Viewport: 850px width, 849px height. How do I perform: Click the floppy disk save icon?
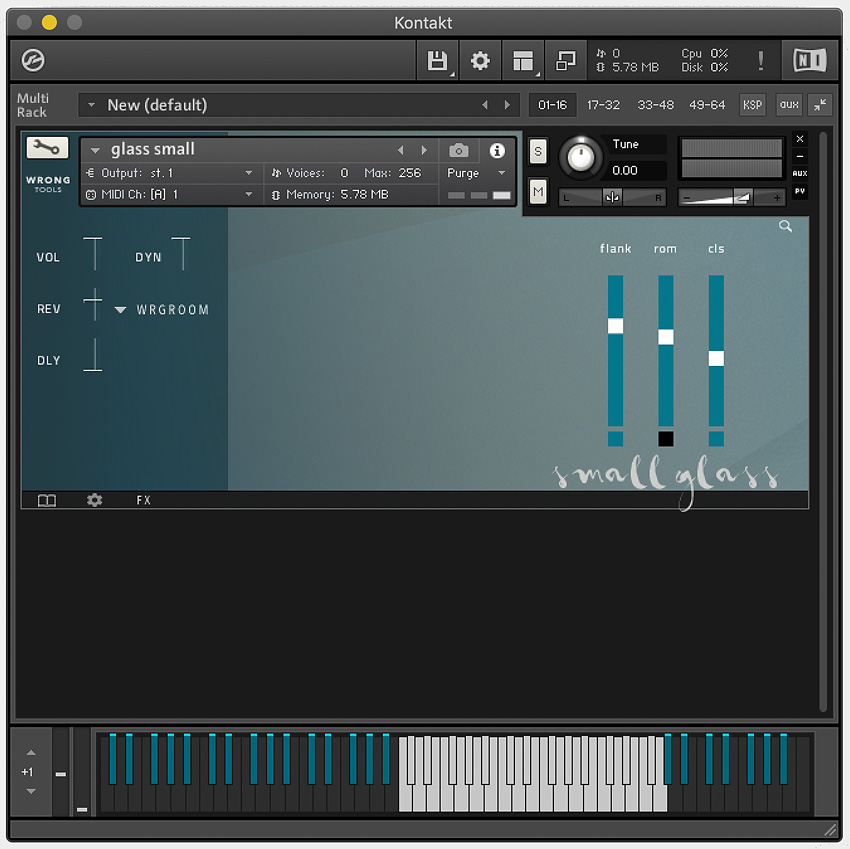coord(437,60)
